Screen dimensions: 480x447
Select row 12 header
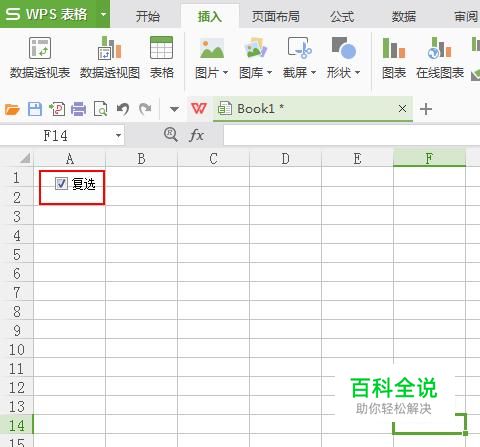[x=17, y=388]
